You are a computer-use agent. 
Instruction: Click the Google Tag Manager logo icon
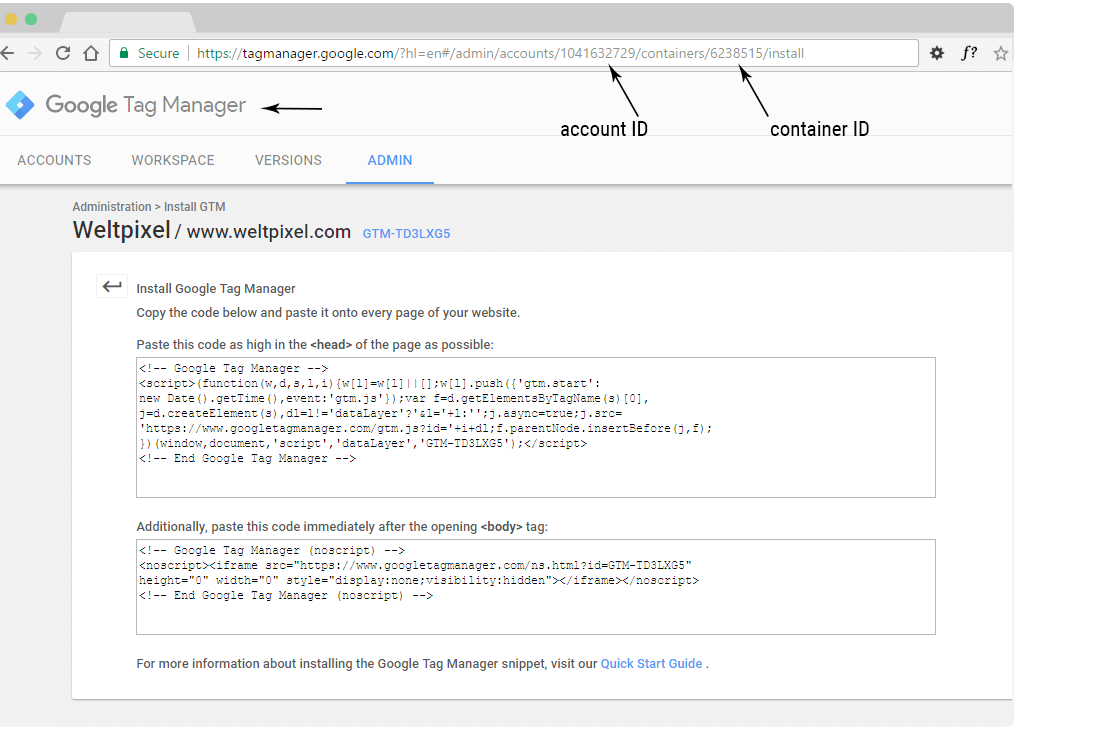pos(19,105)
